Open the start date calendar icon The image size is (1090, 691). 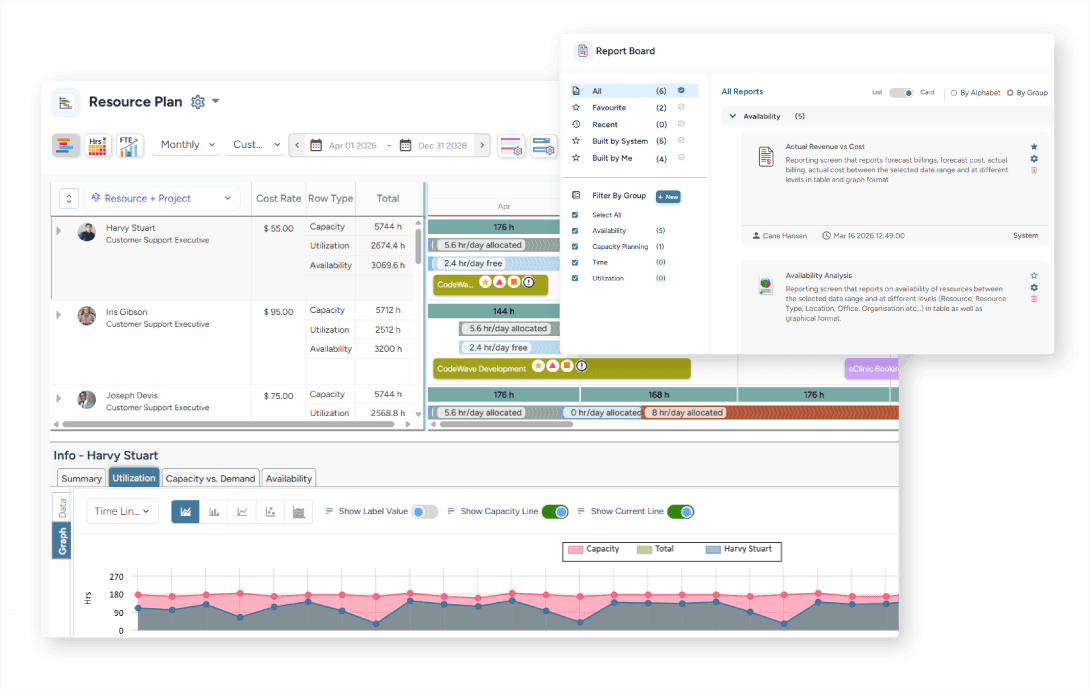tap(316, 145)
